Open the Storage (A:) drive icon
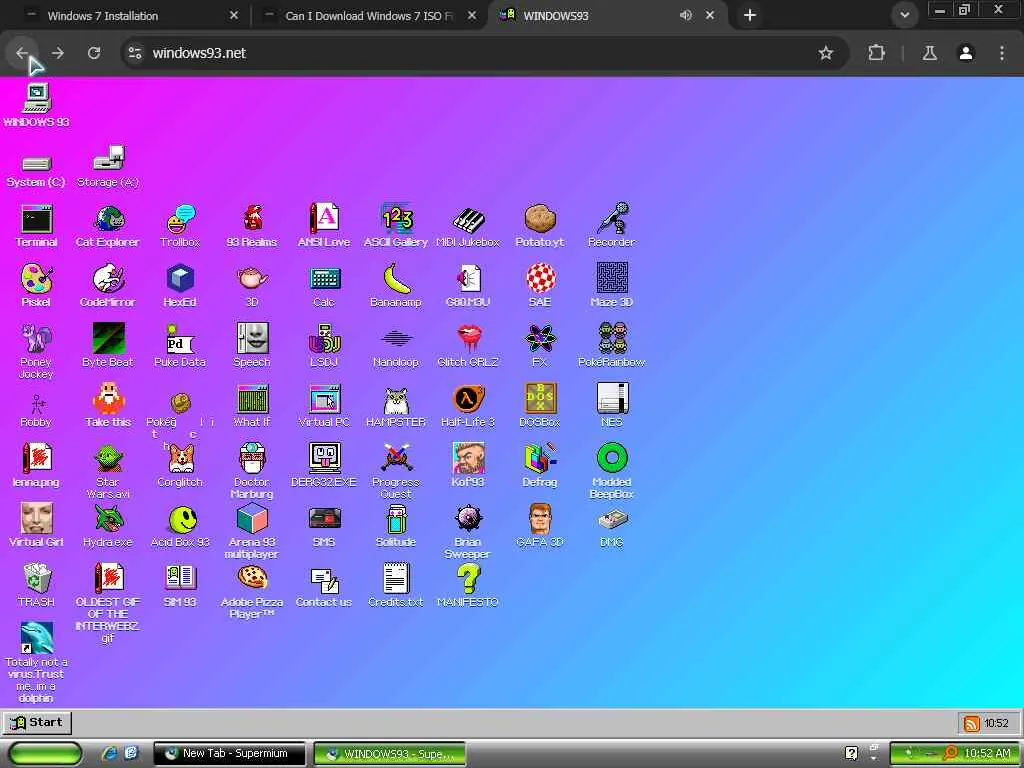 108,167
